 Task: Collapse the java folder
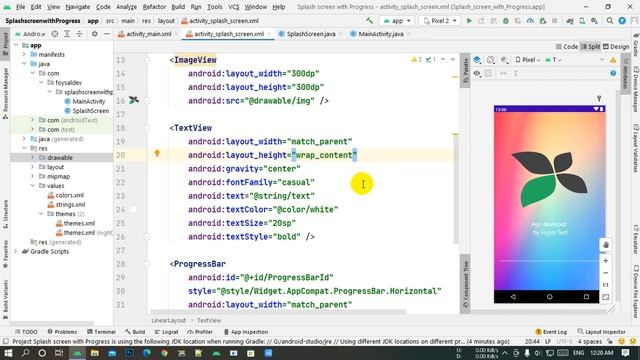coord(24,64)
